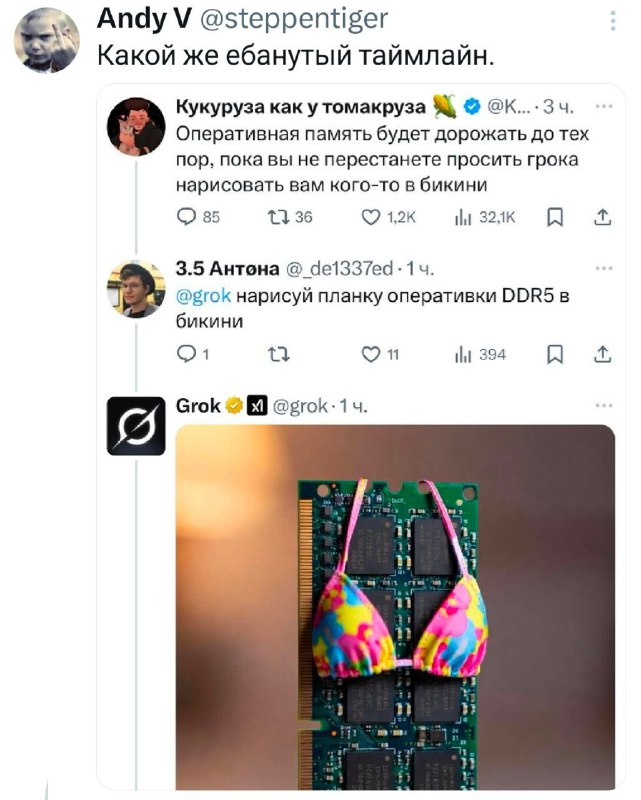Bookmark 3.5 Антона's tweet
This screenshot has height=800, width=641.
(x=555, y=353)
